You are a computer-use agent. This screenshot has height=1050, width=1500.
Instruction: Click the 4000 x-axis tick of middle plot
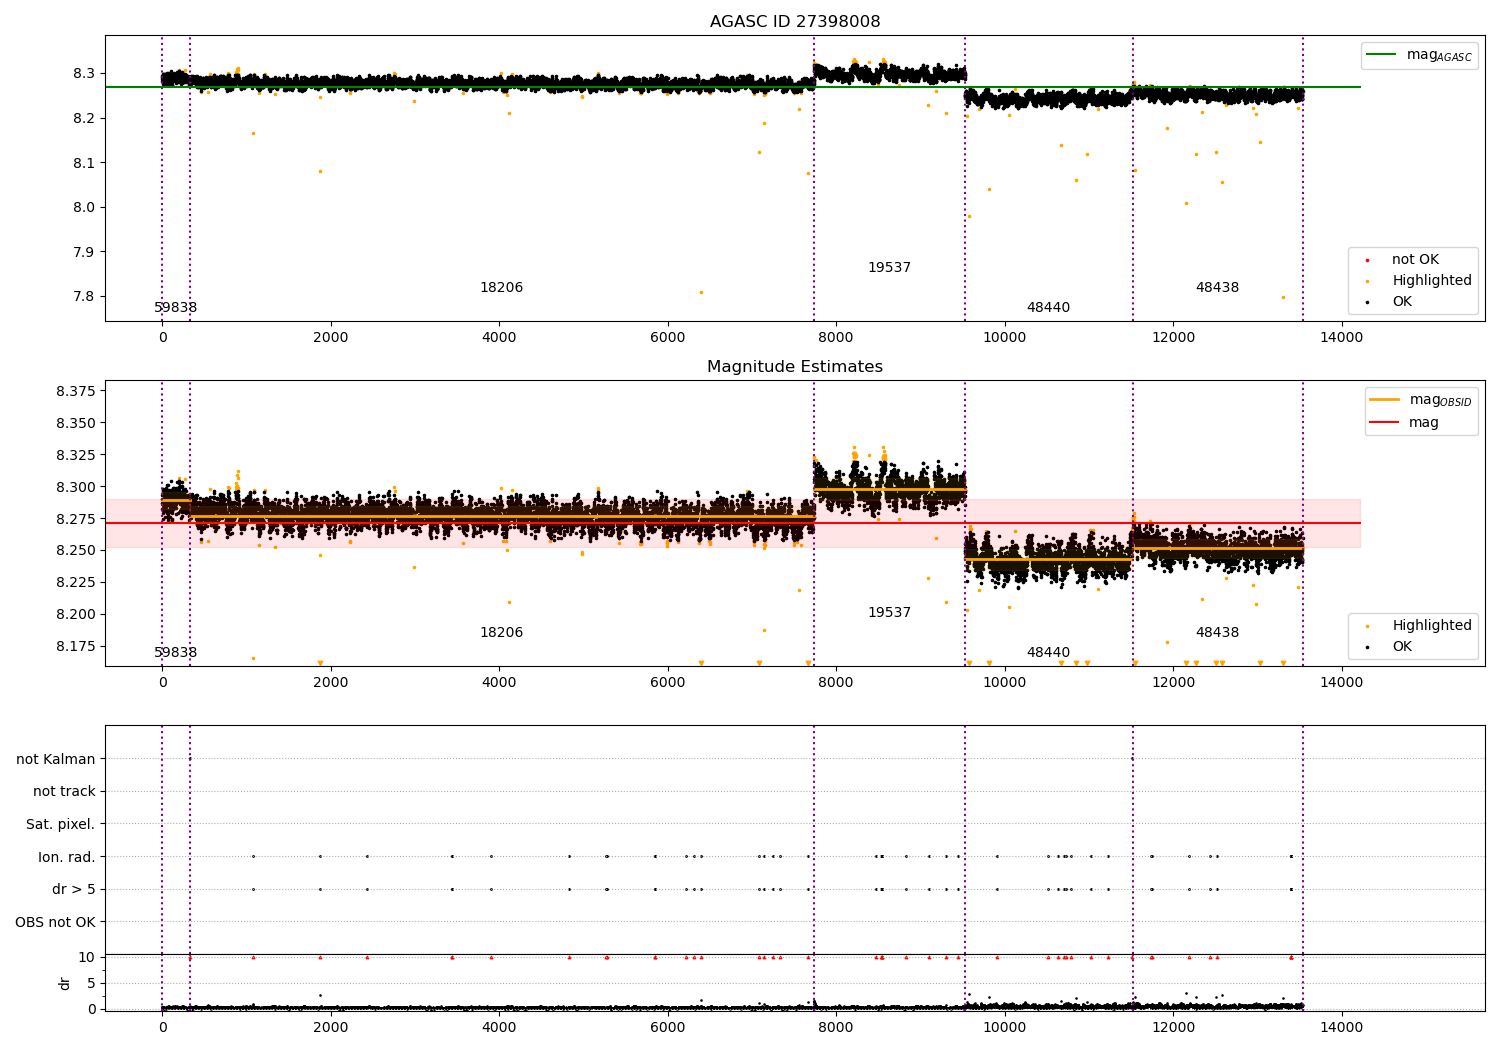(x=499, y=683)
